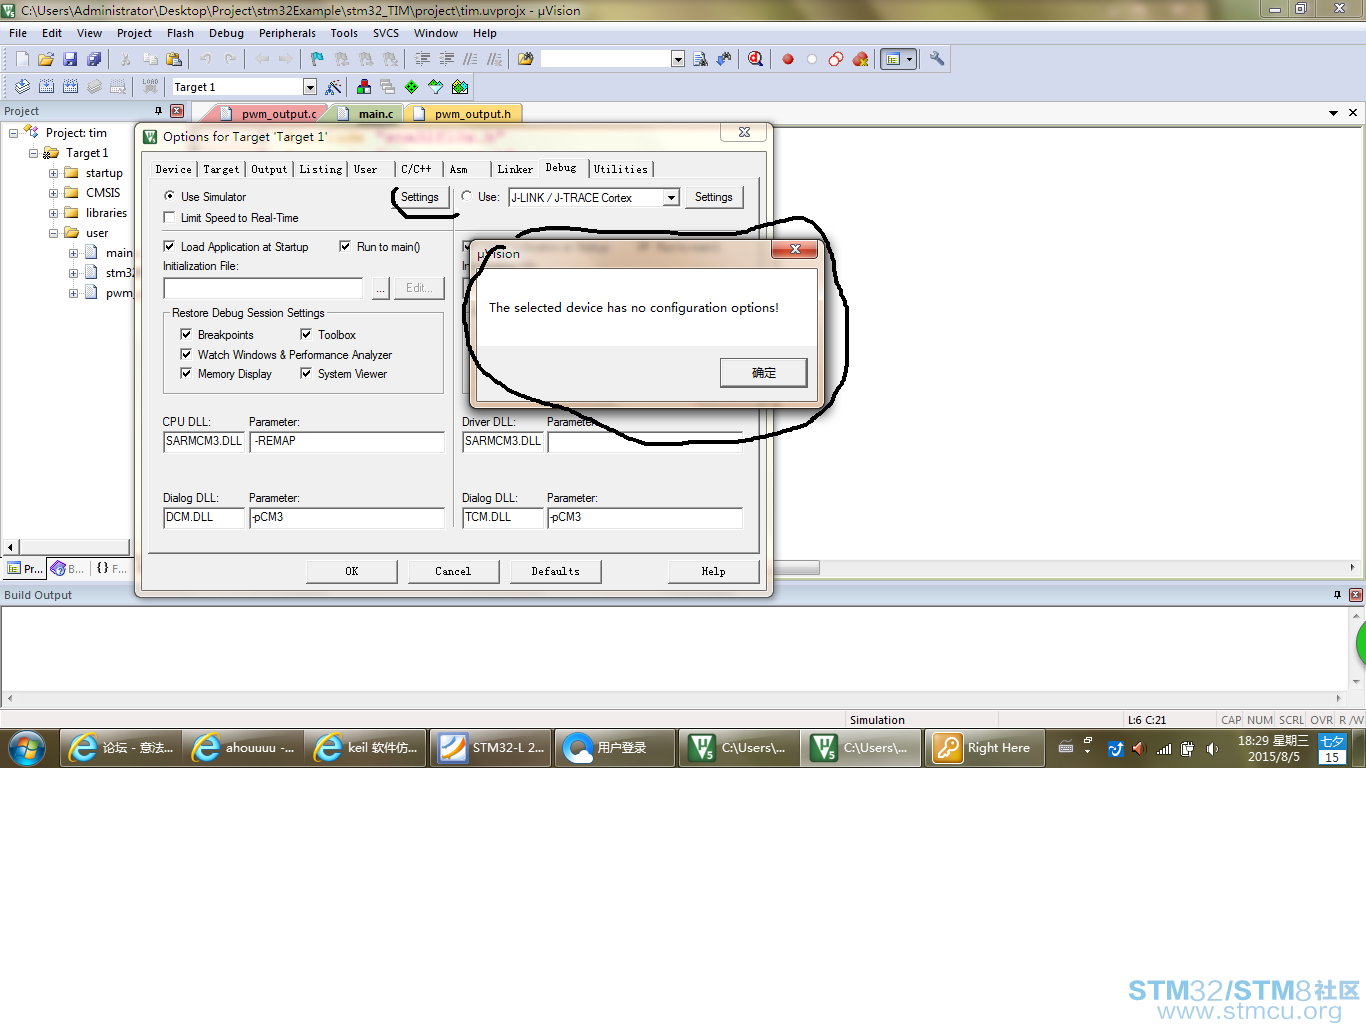Open Manage Project Items colored-blocks icon
The width and height of the screenshot is (1366, 1036).
tap(364, 87)
